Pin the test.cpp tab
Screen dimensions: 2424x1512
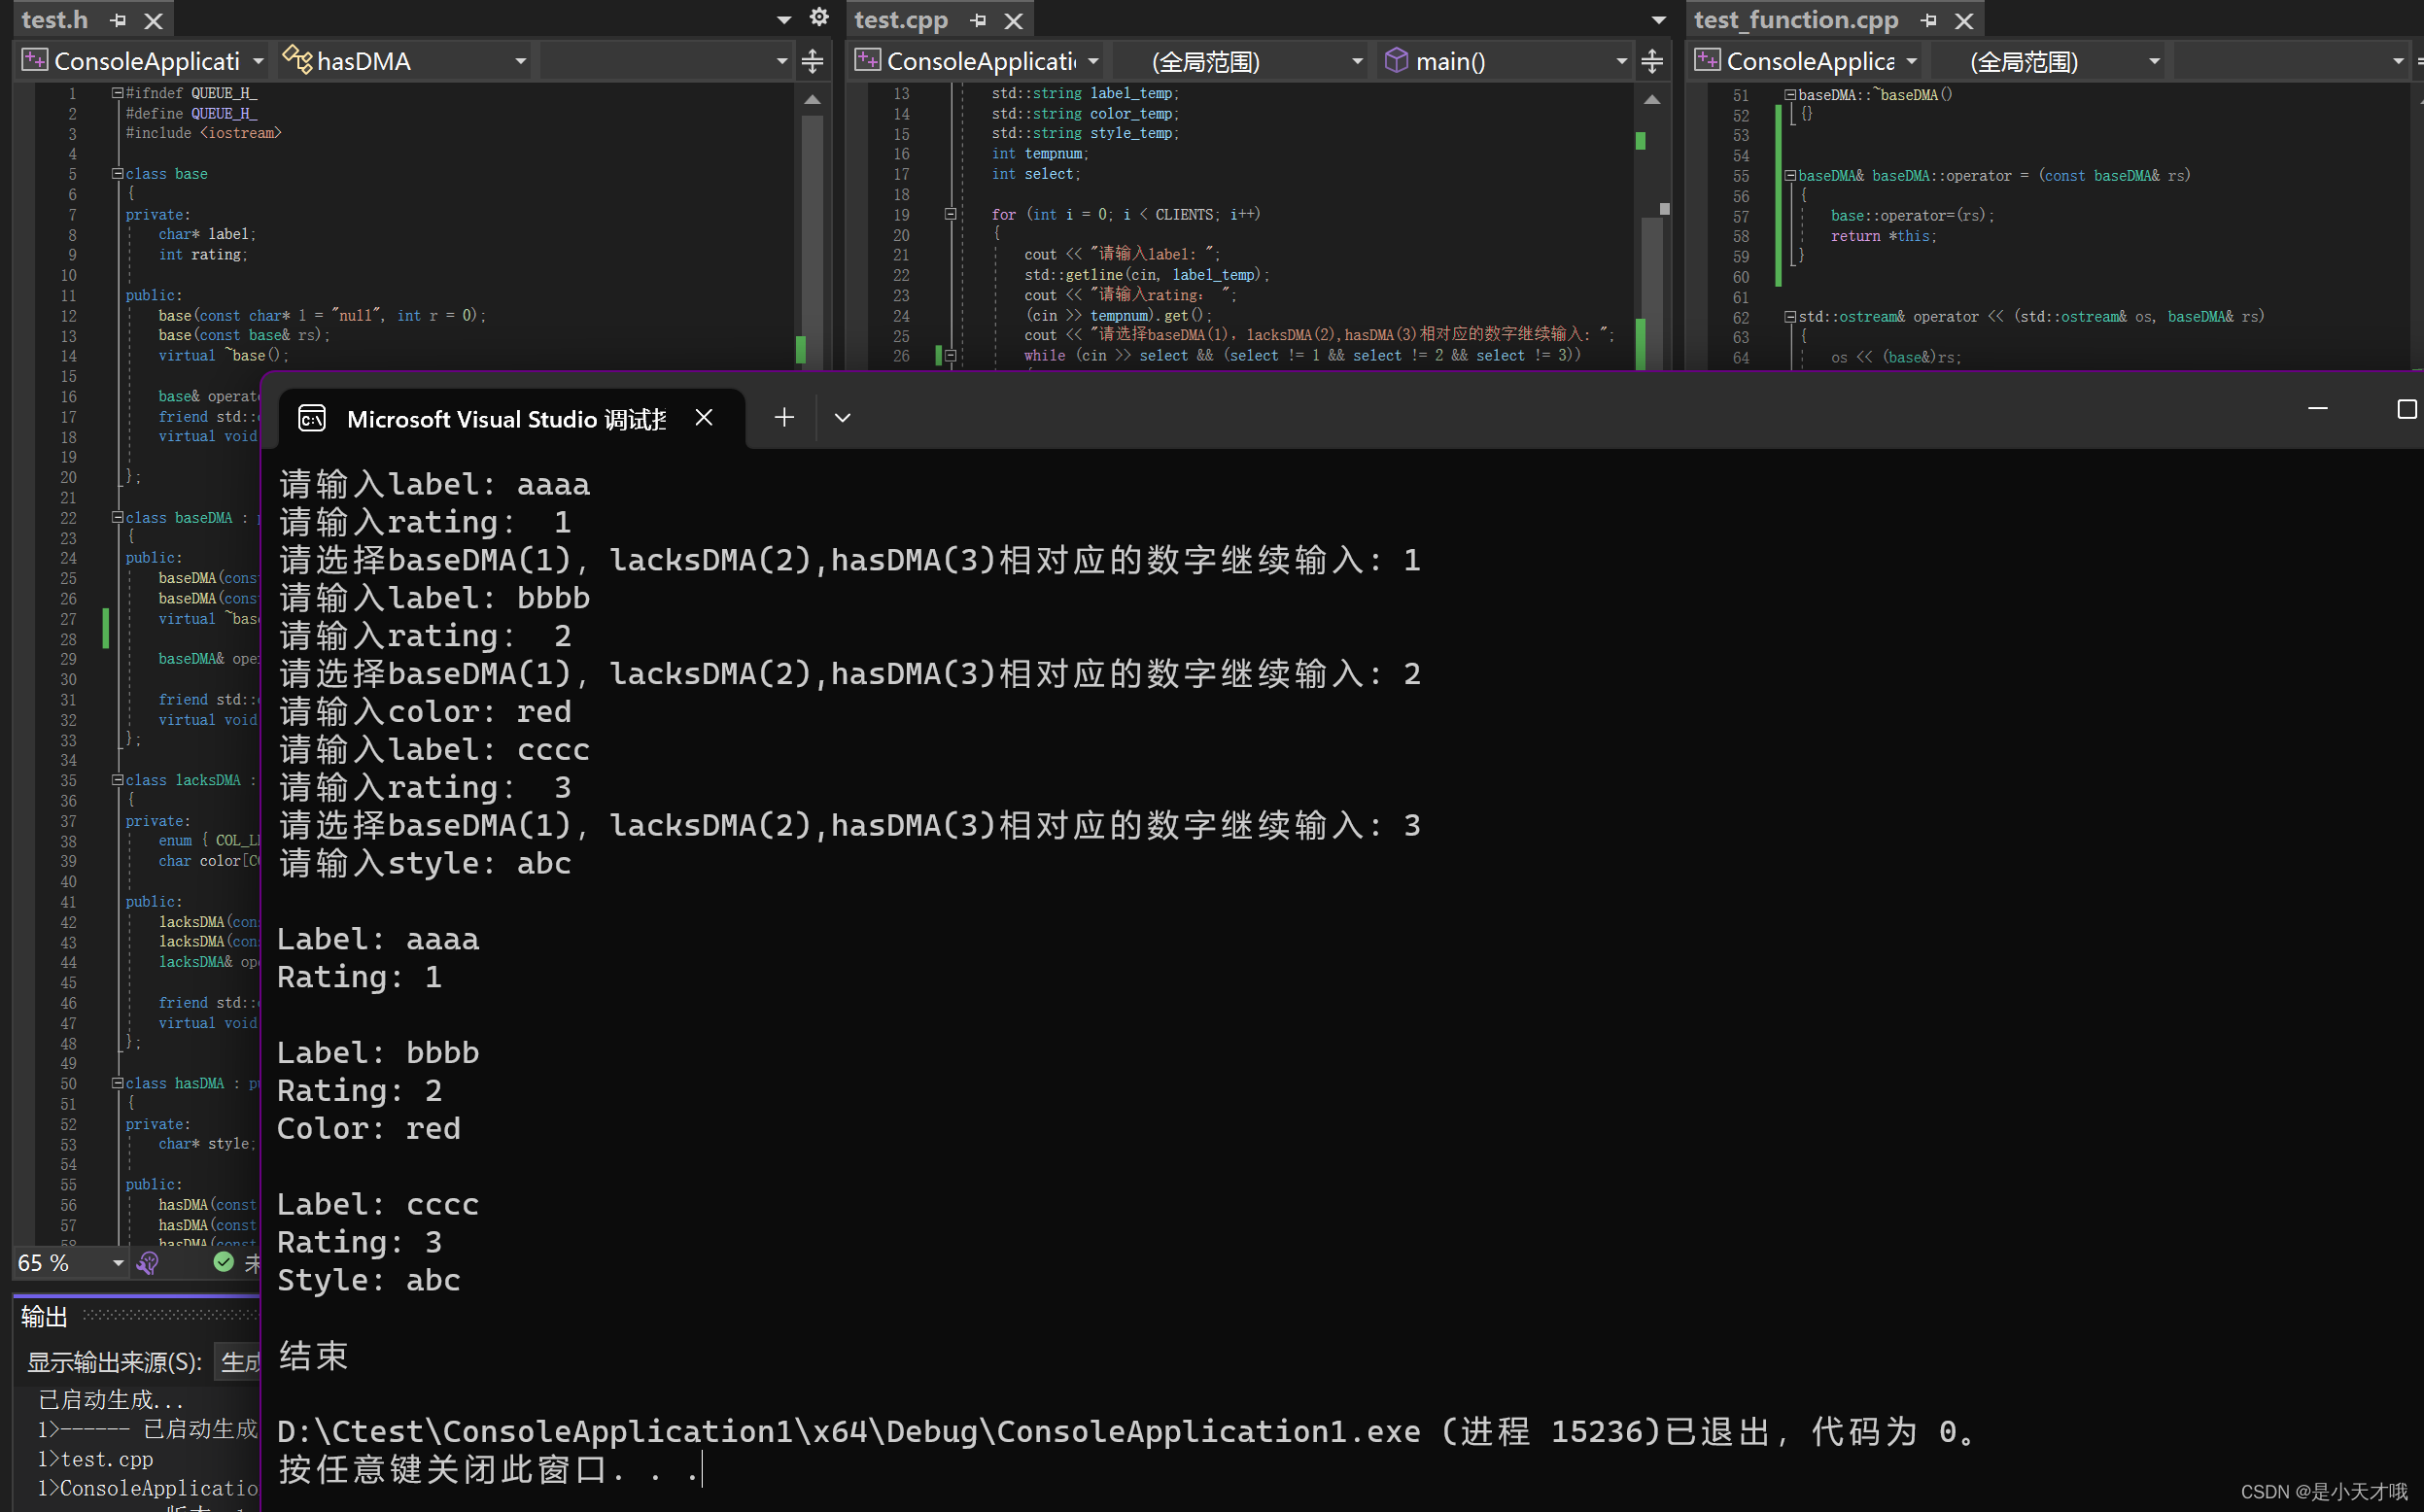coord(978,19)
